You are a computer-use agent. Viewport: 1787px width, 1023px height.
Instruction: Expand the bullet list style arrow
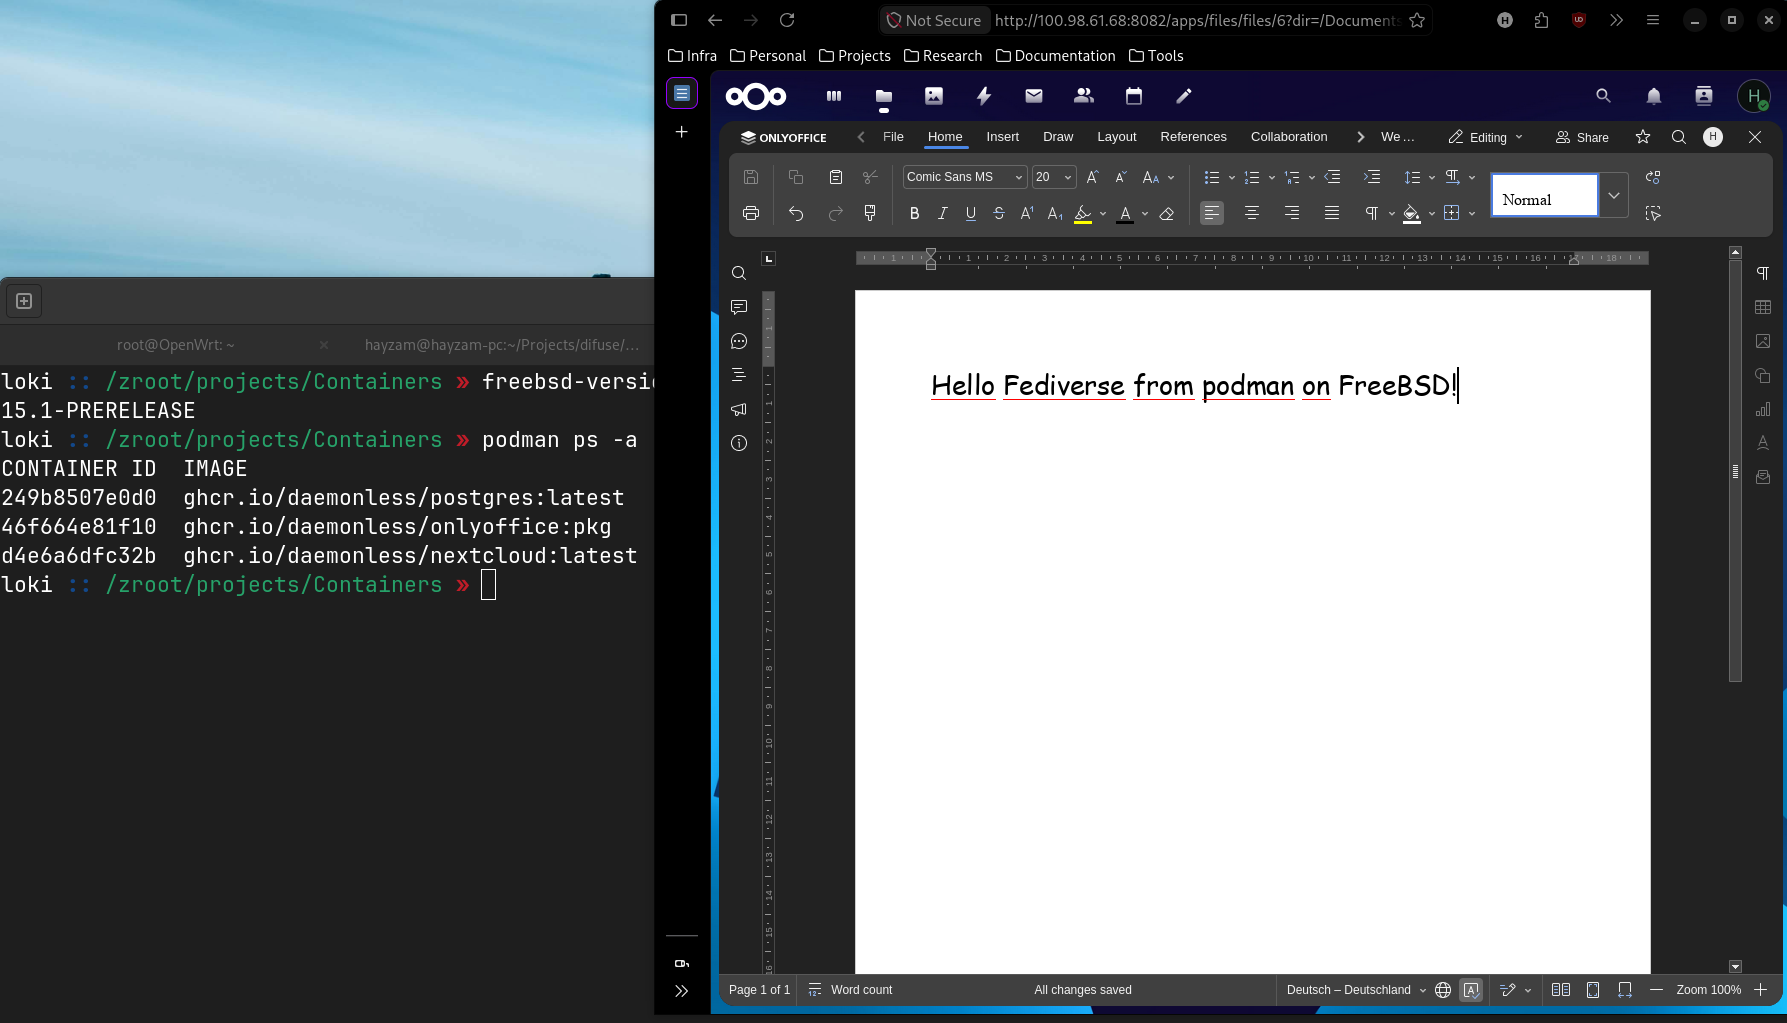tap(1231, 177)
